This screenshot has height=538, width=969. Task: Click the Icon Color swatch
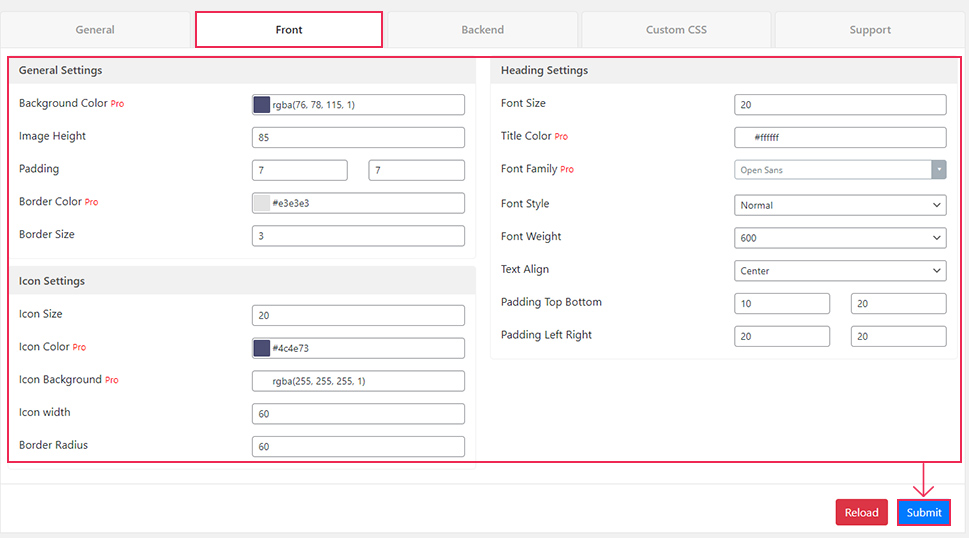(x=262, y=348)
